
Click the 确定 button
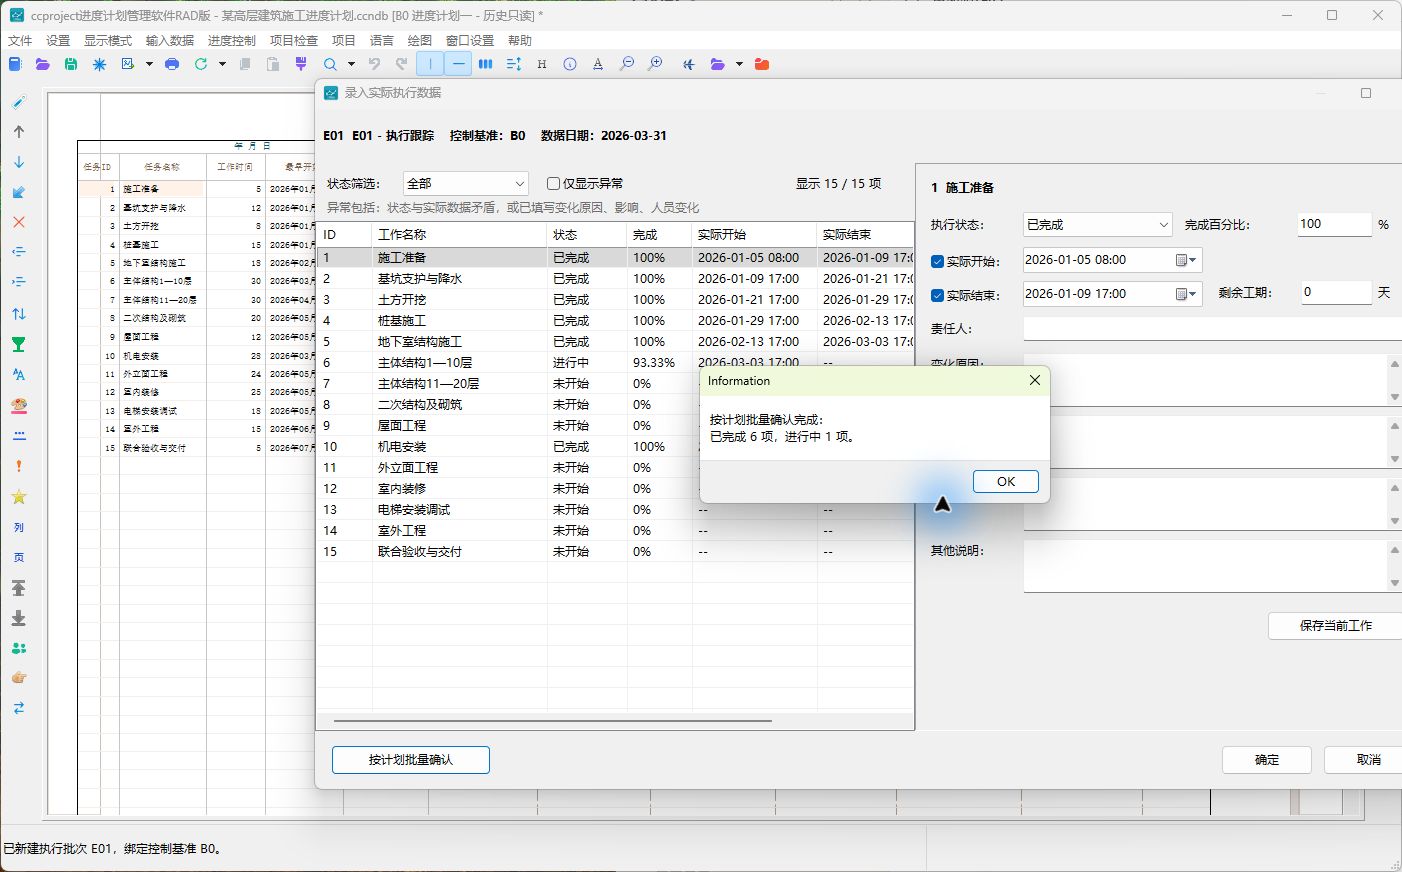1267,760
